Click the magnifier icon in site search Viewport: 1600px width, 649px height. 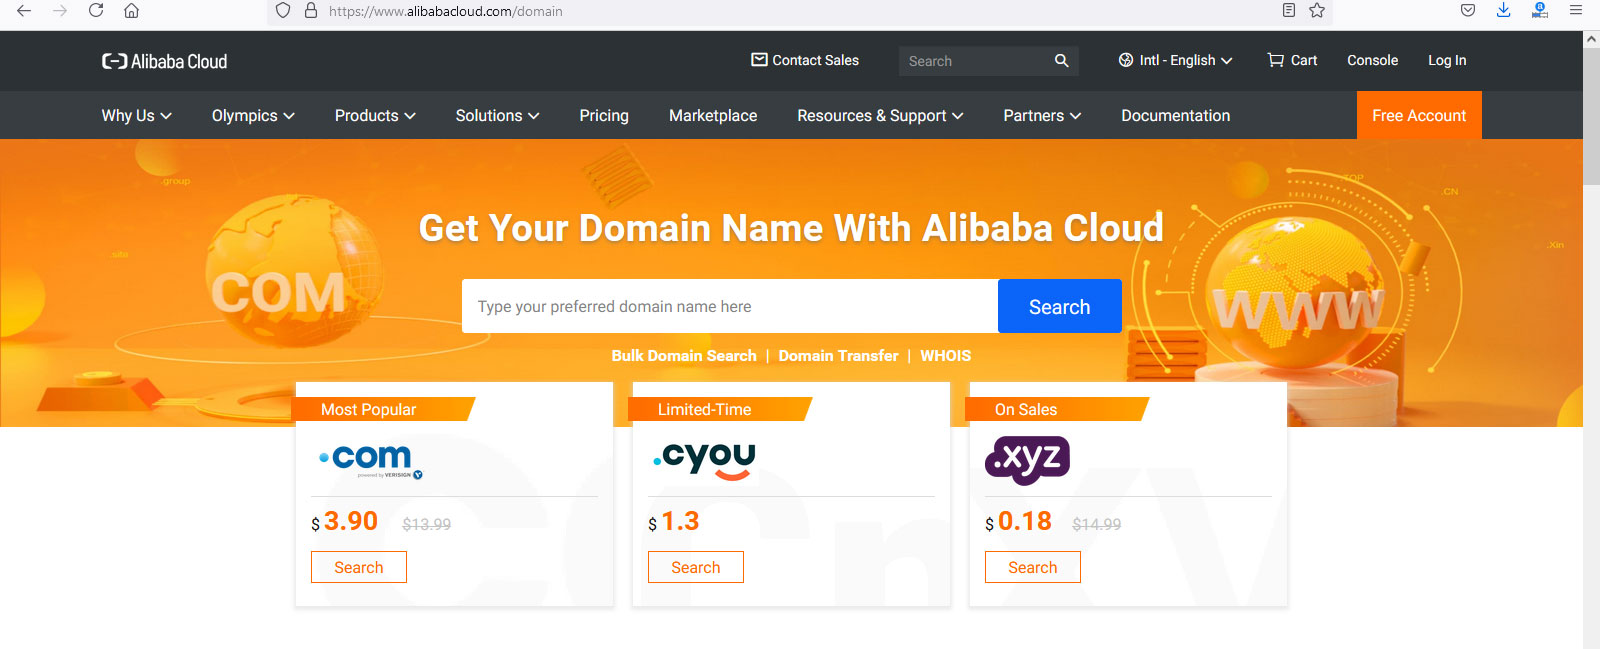point(1062,61)
